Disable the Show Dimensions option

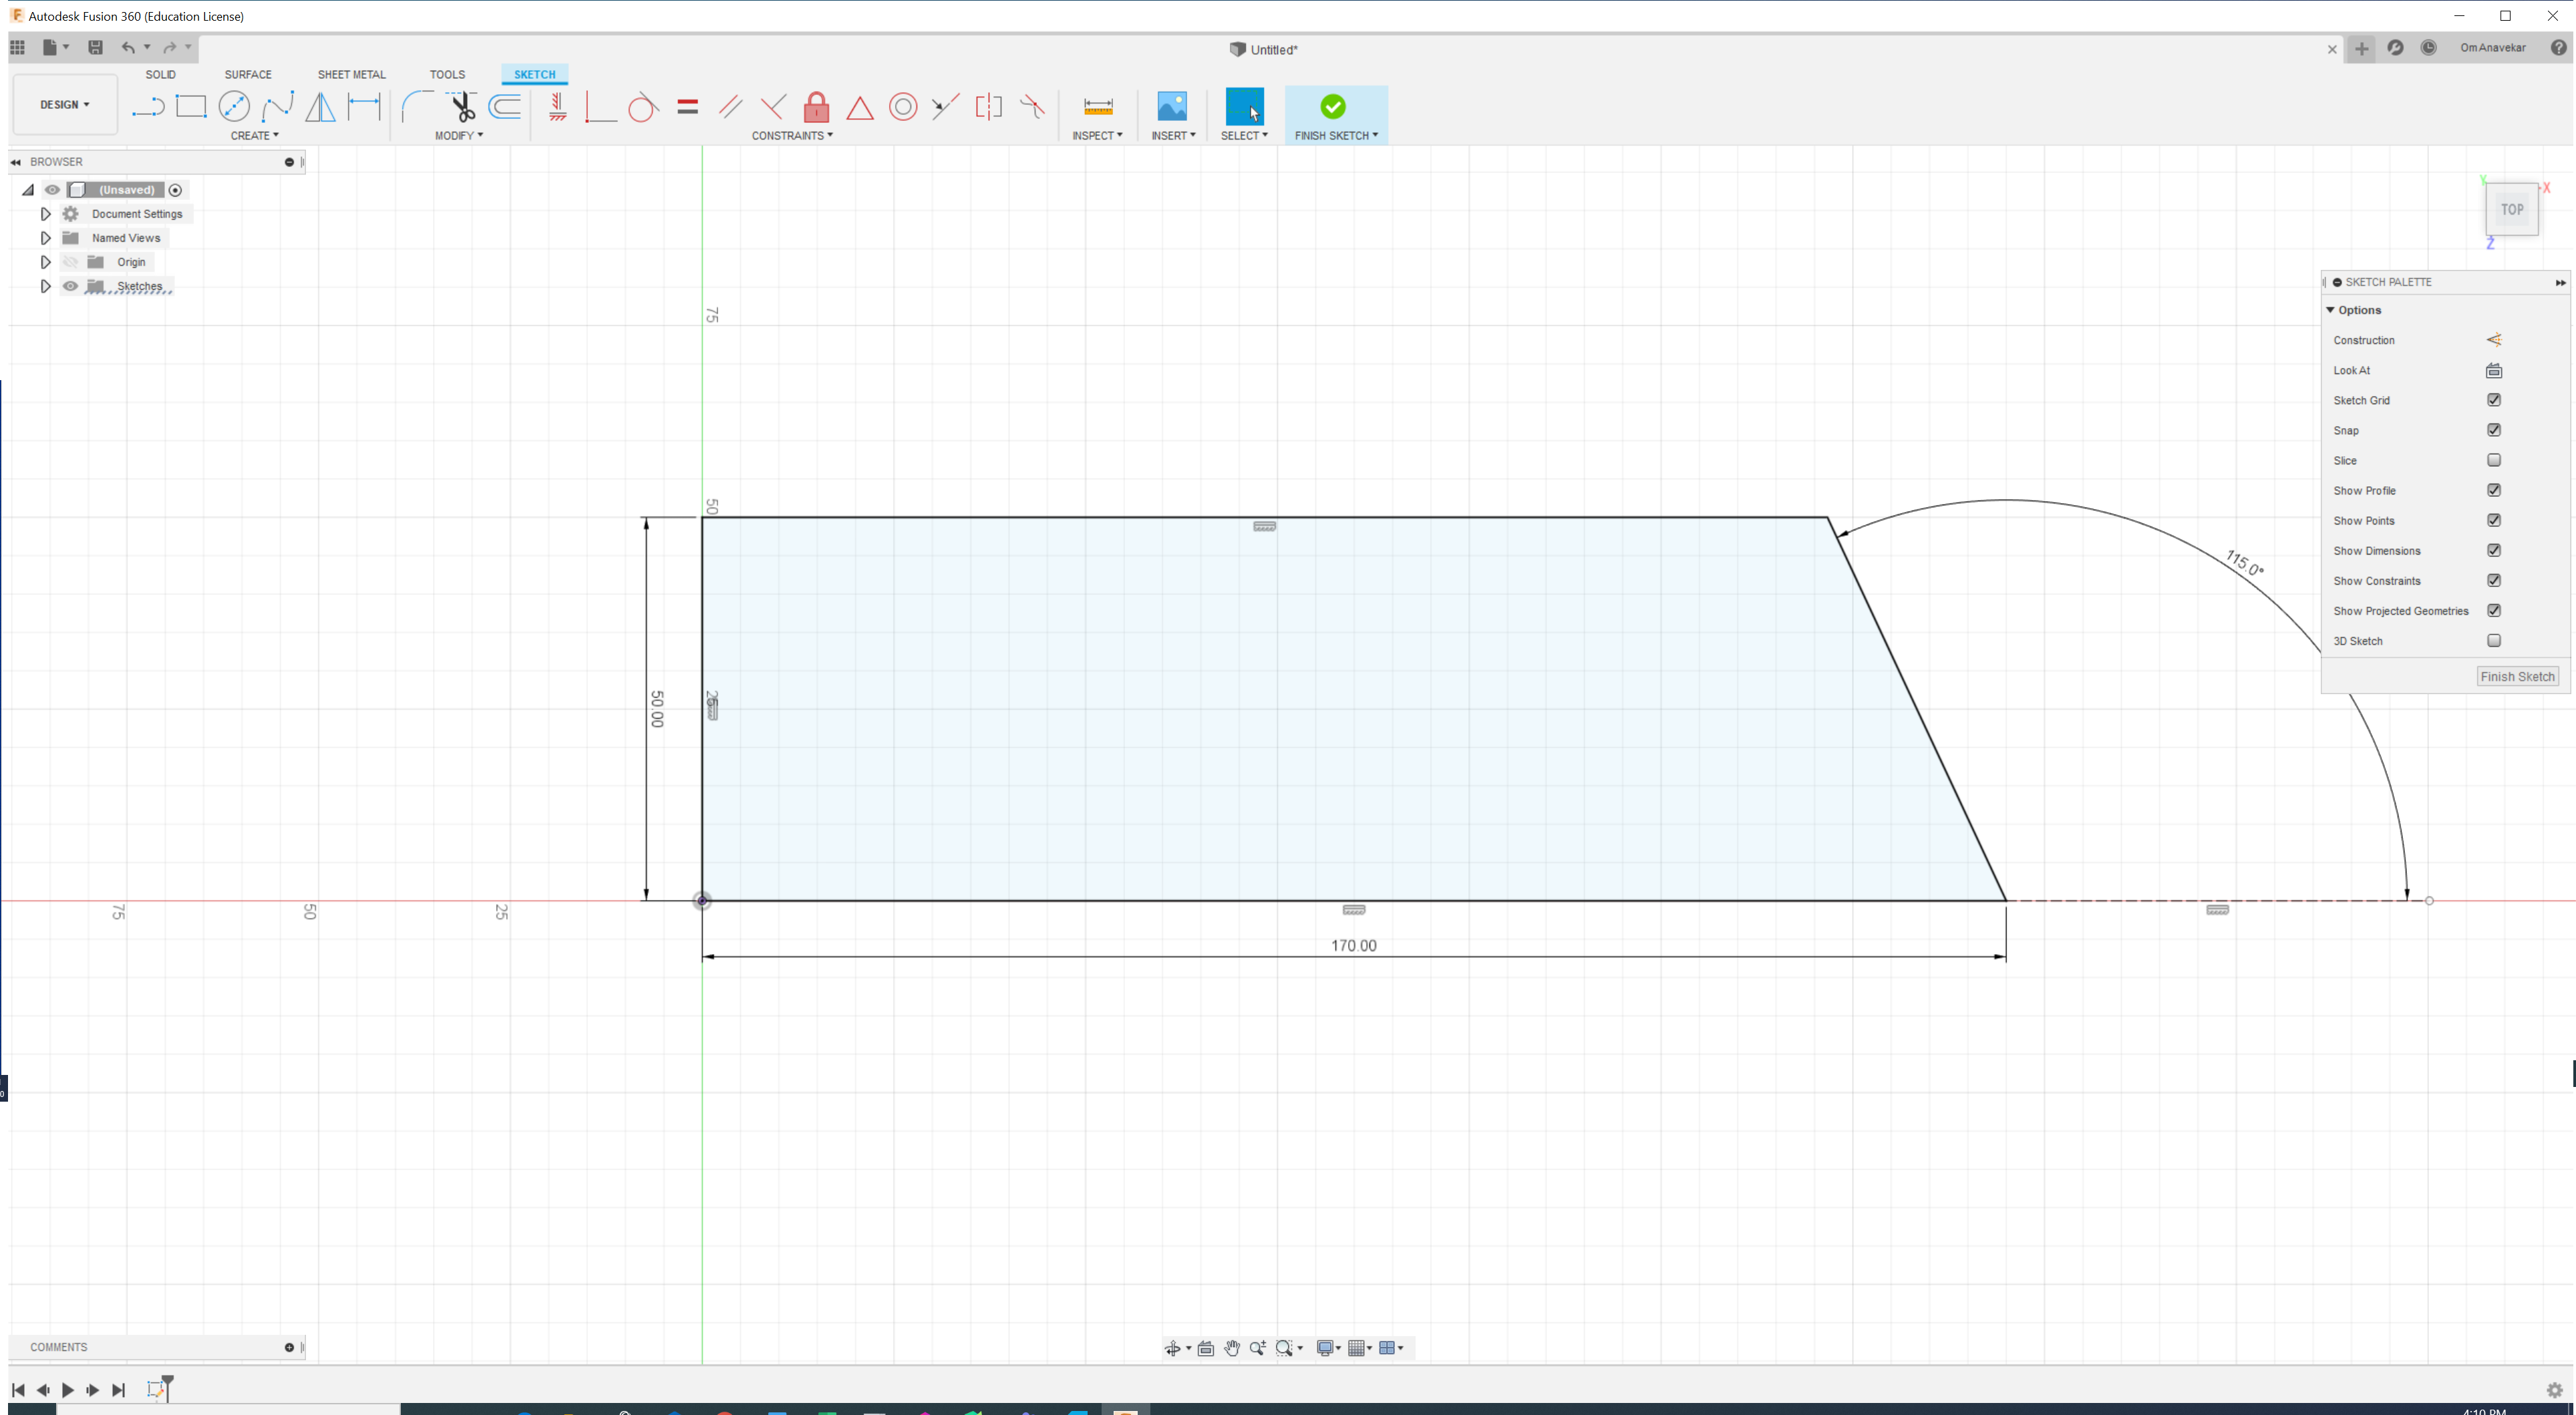(2494, 550)
